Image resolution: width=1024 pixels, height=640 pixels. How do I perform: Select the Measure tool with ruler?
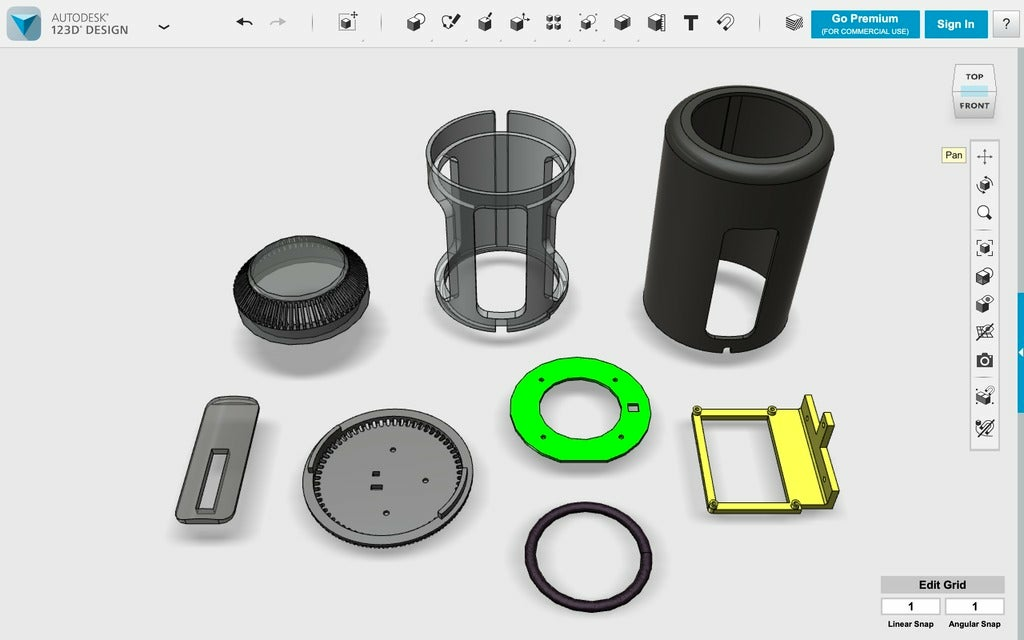point(656,23)
